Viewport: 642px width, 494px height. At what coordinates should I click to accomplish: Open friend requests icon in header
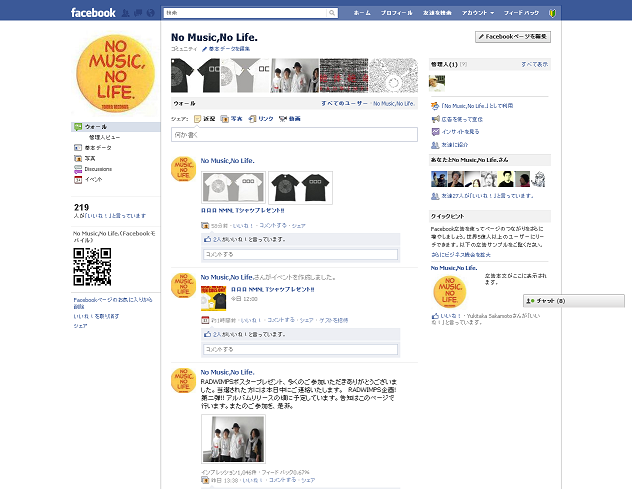125,13
